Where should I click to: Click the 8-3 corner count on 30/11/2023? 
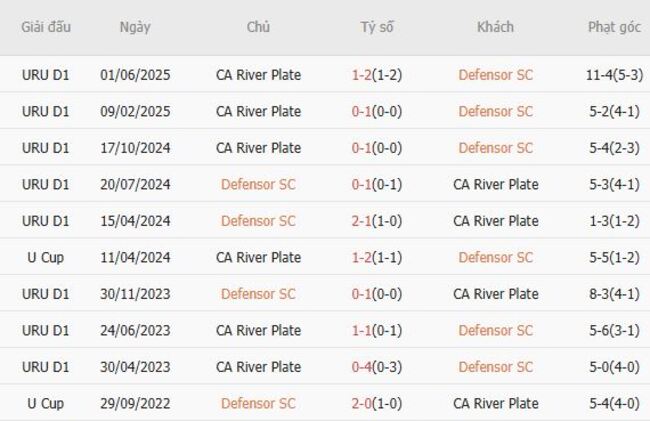point(614,294)
